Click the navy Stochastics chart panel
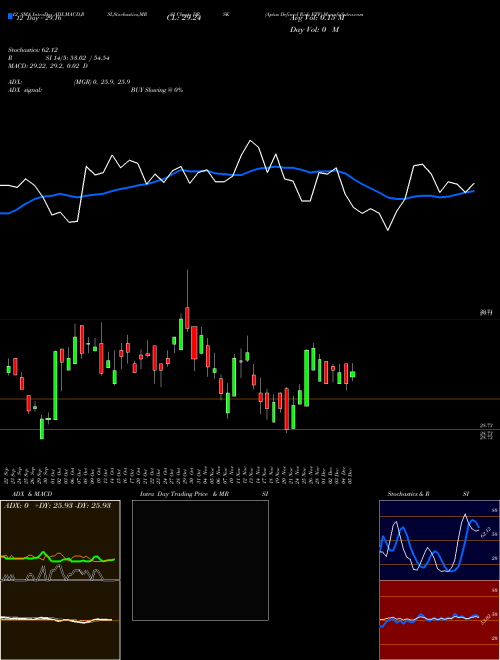This screenshot has width=500, height=660. coord(439,540)
